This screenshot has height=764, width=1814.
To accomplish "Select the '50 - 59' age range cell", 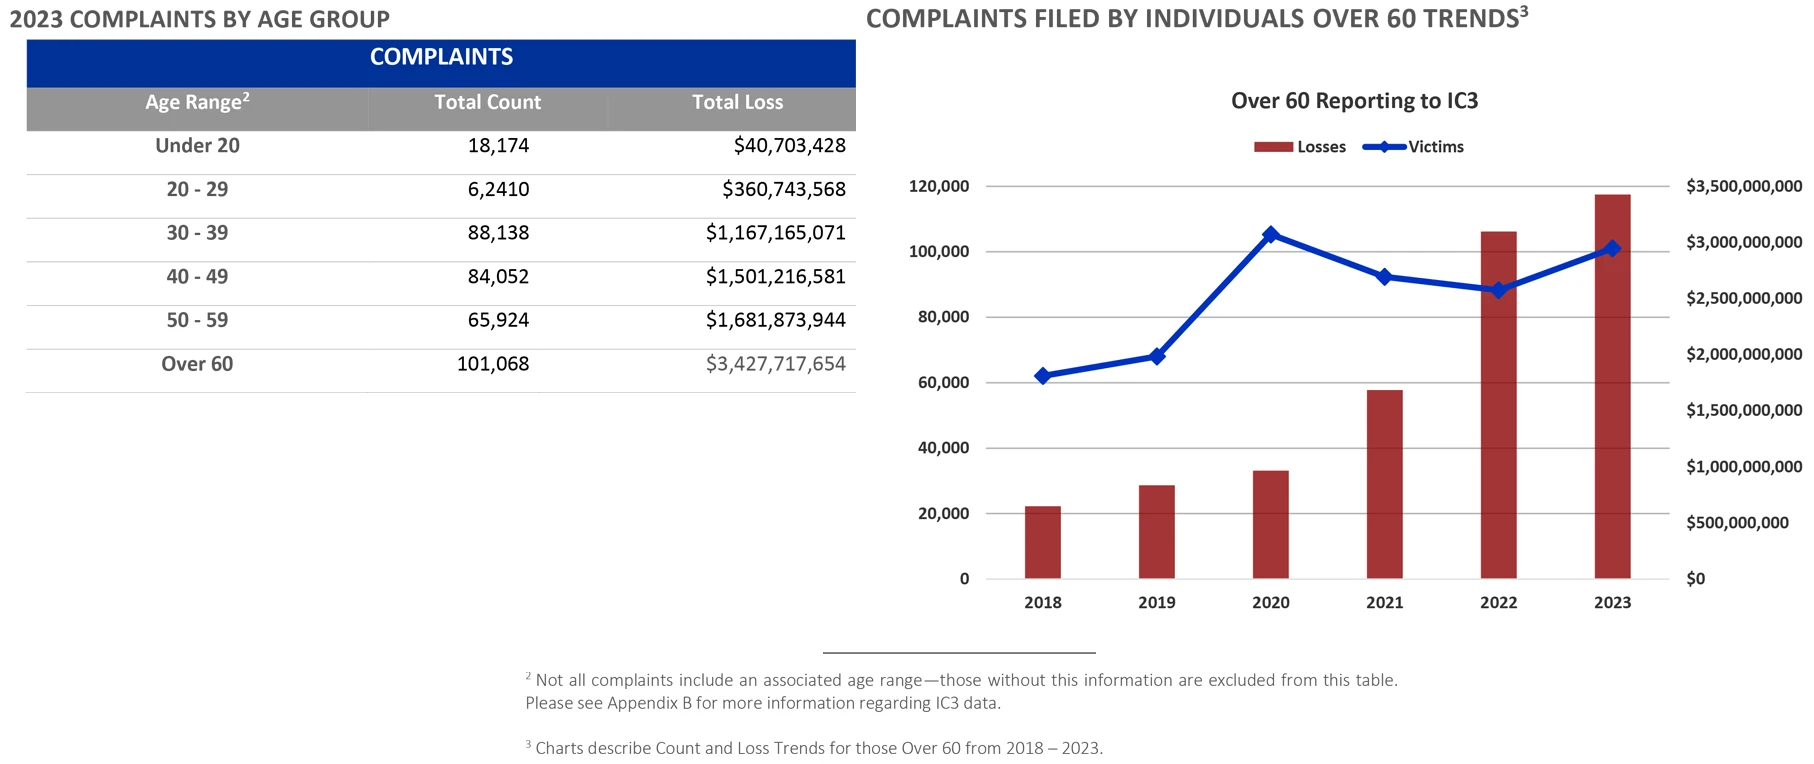I will click(197, 321).
